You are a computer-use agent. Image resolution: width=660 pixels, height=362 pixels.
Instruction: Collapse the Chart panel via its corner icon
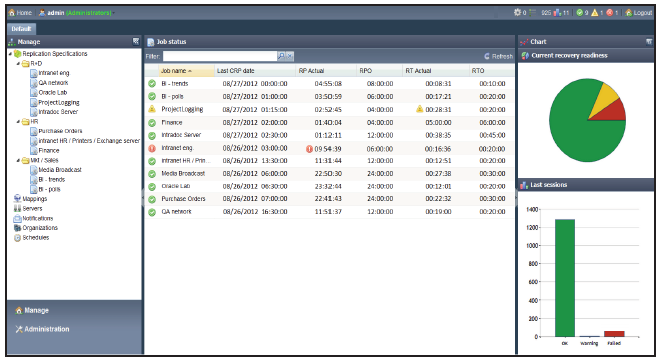(x=649, y=41)
